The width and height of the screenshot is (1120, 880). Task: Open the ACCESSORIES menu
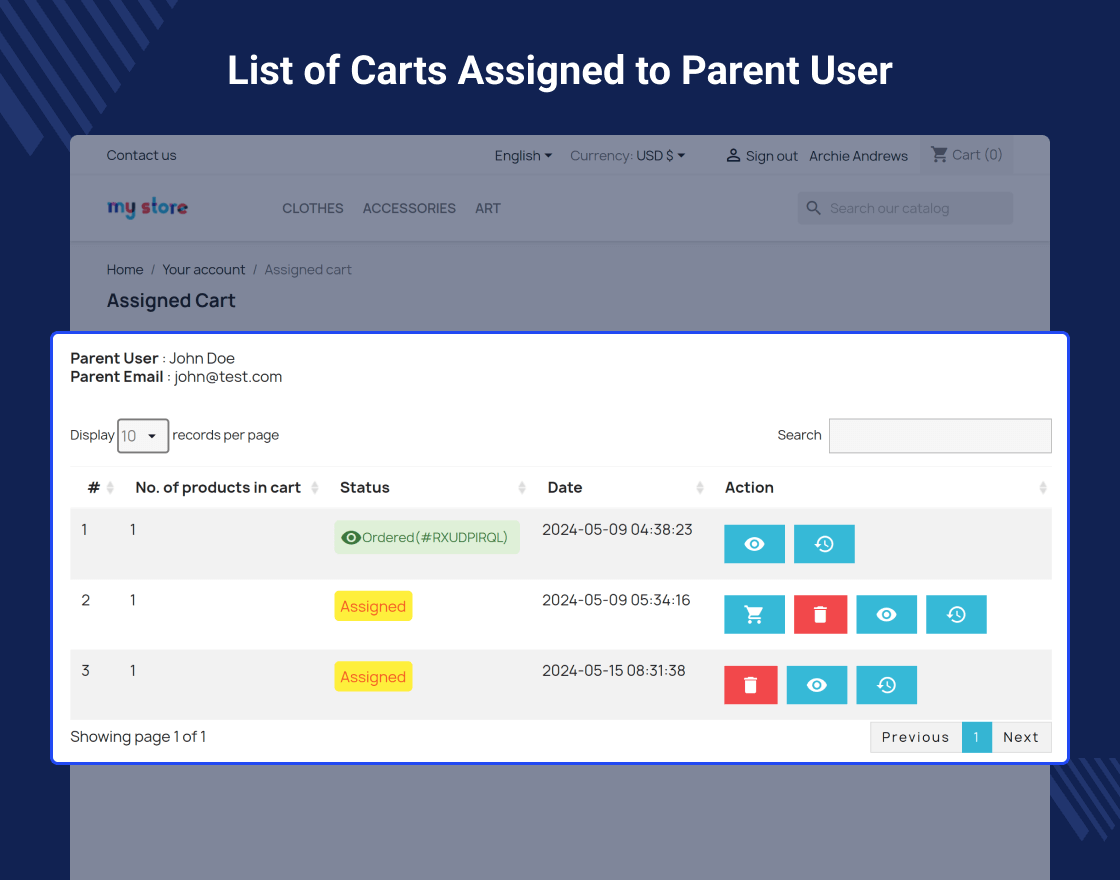click(409, 209)
